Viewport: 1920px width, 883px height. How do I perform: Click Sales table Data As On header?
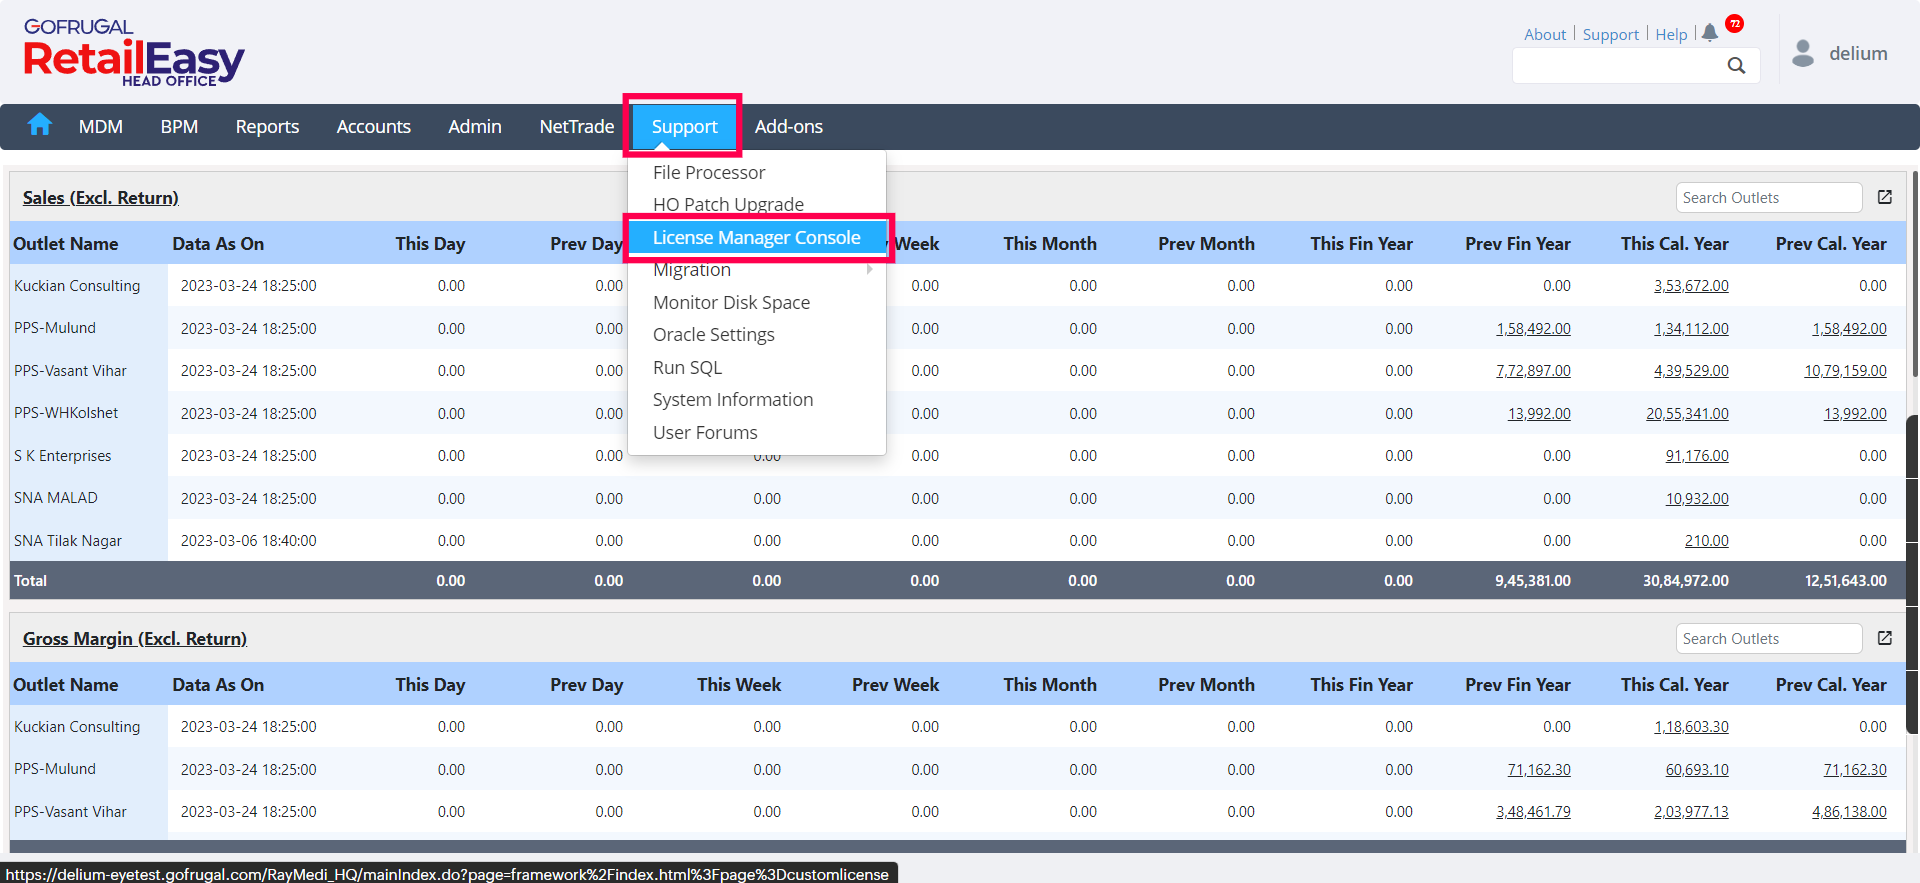[218, 244]
